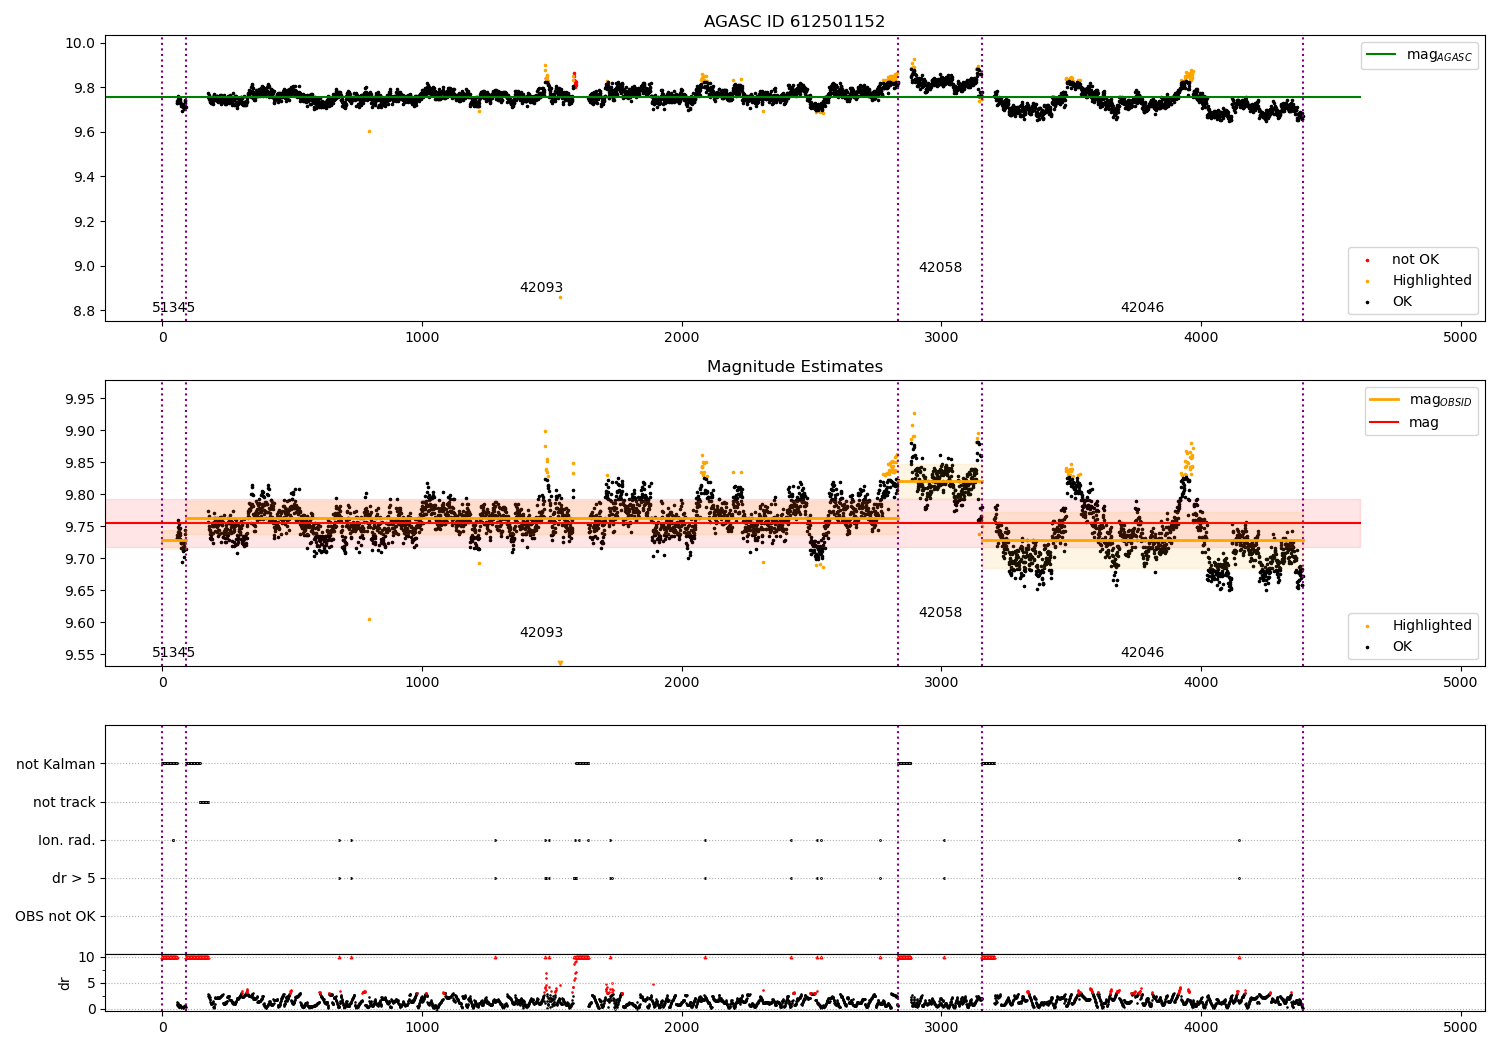Click the "9.70" y-axis tick label
Viewport: 1500px width, 1050px height.
click(81, 560)
